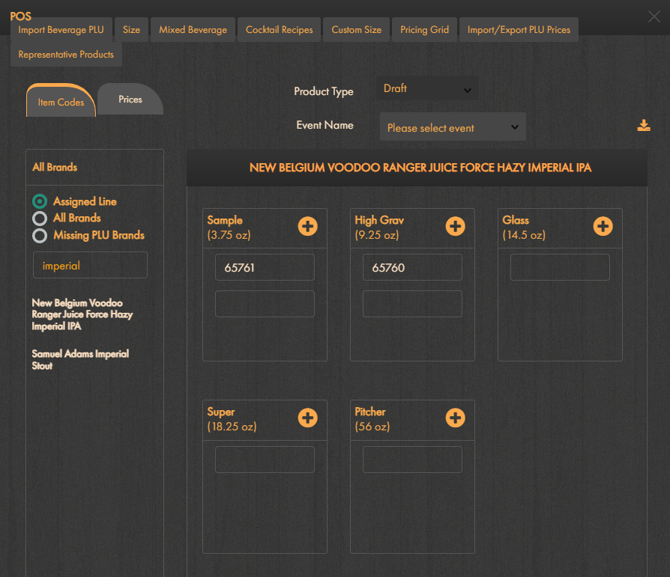Click High Grav code field 65760
The image size is (670, 577).
(412, 268)
